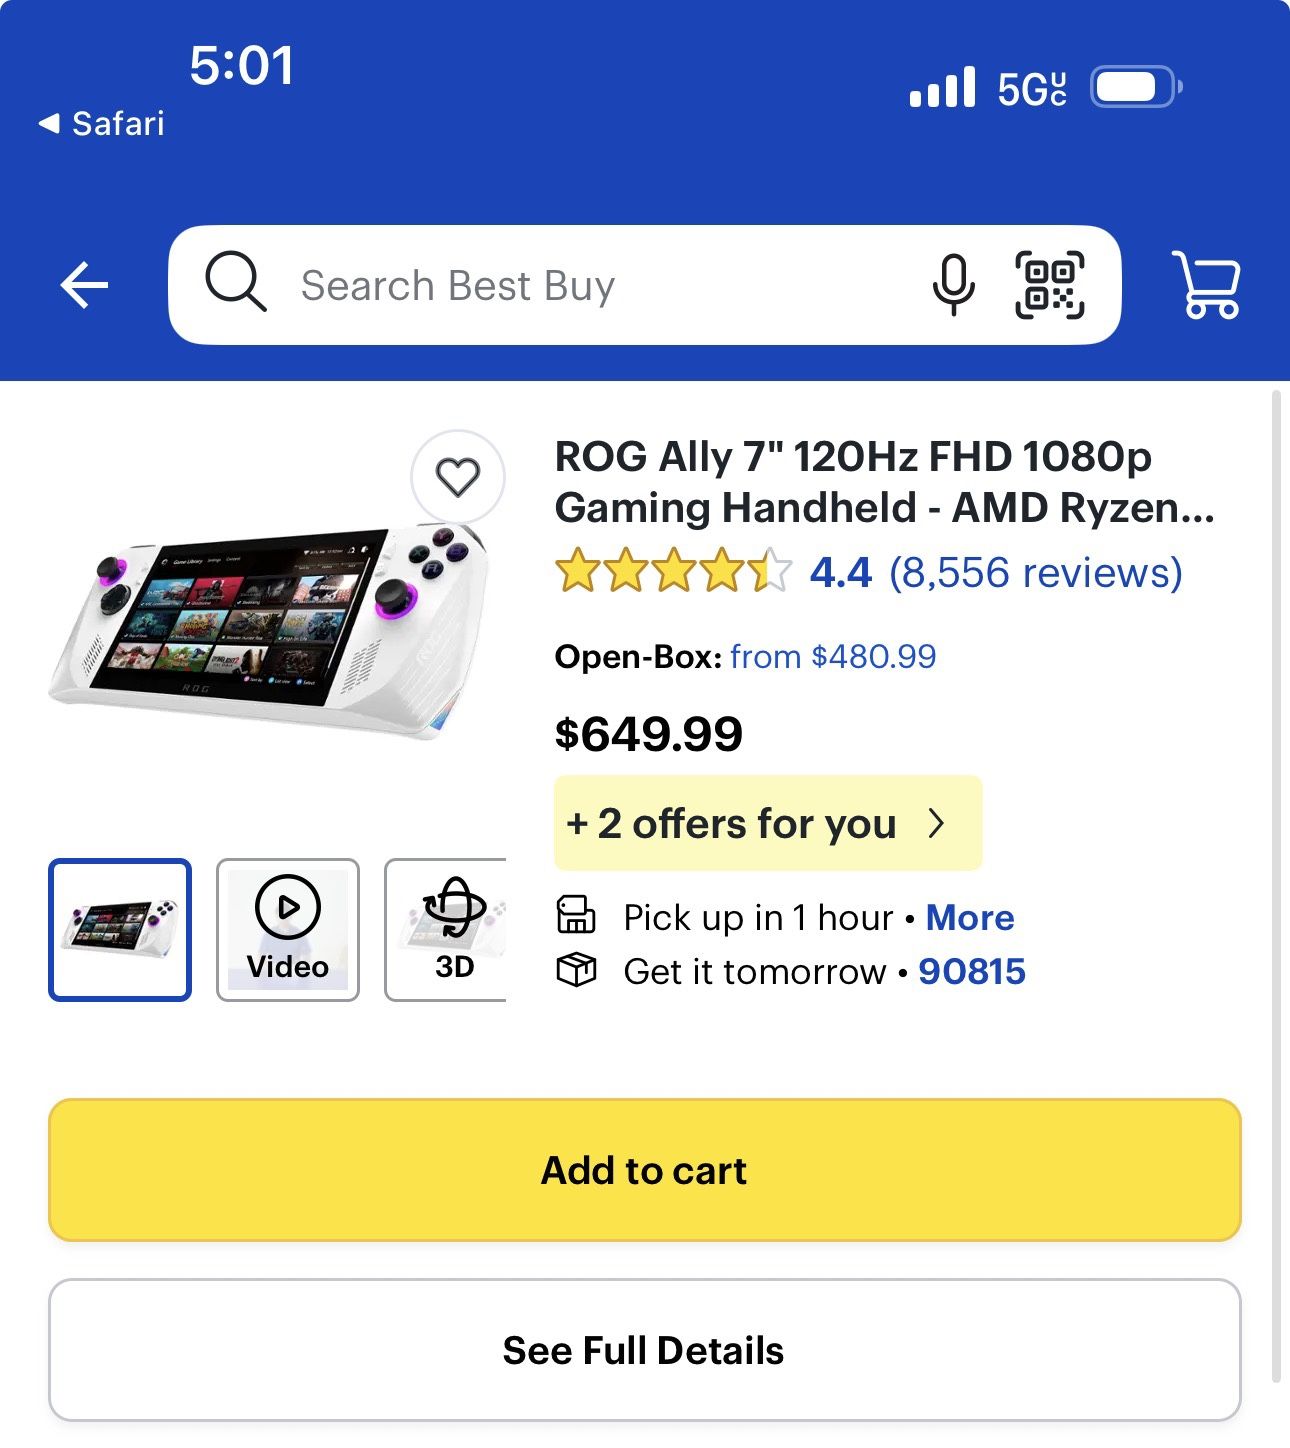Tap the store pickup icon
The image size is (1290, 1448).
[x=576, y=916]
